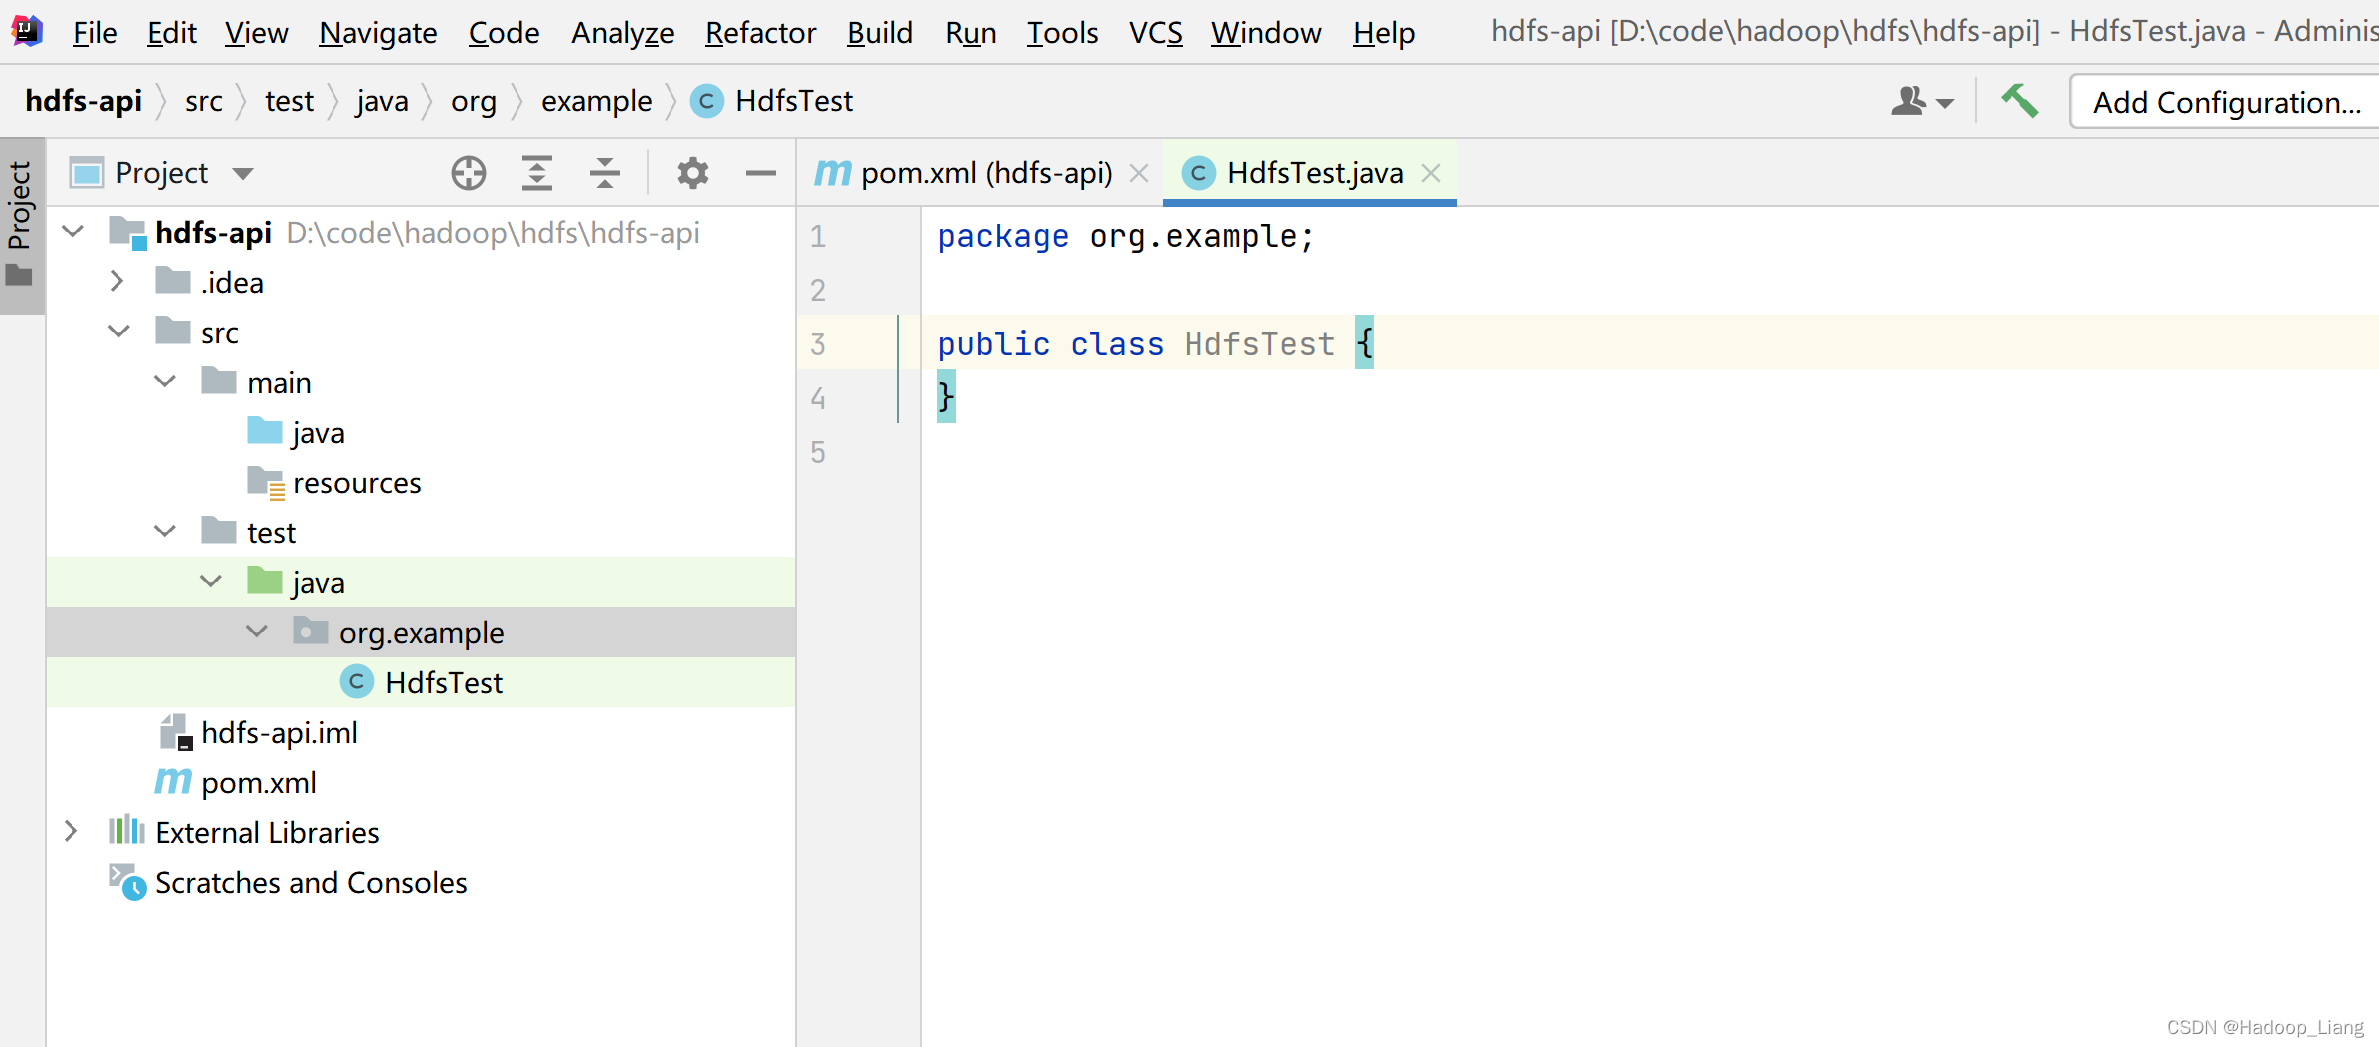Open Project panel settings gear
2379x1047 pixels.
click(692, 173)
